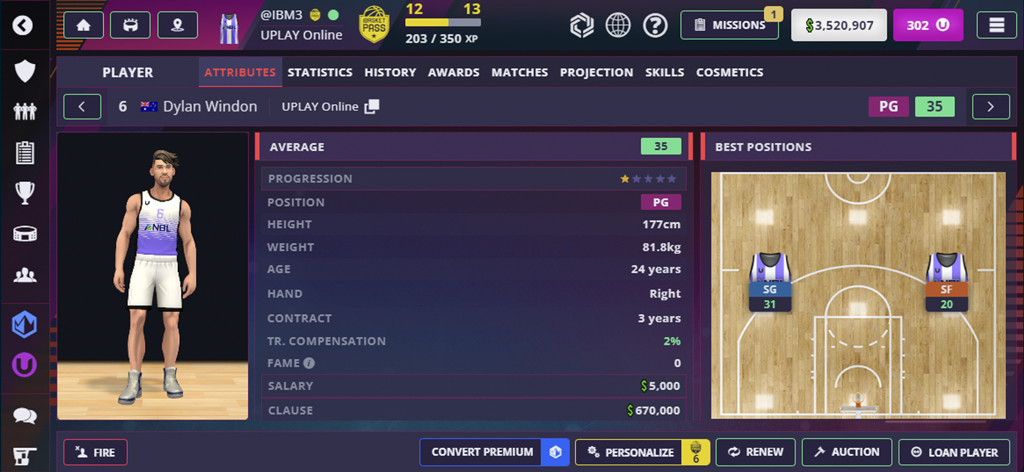Image resolution: width=1024 pixels, height=472 pixels.
Task: Open the trophy competitions icon in sidebar
Action: 25,193
